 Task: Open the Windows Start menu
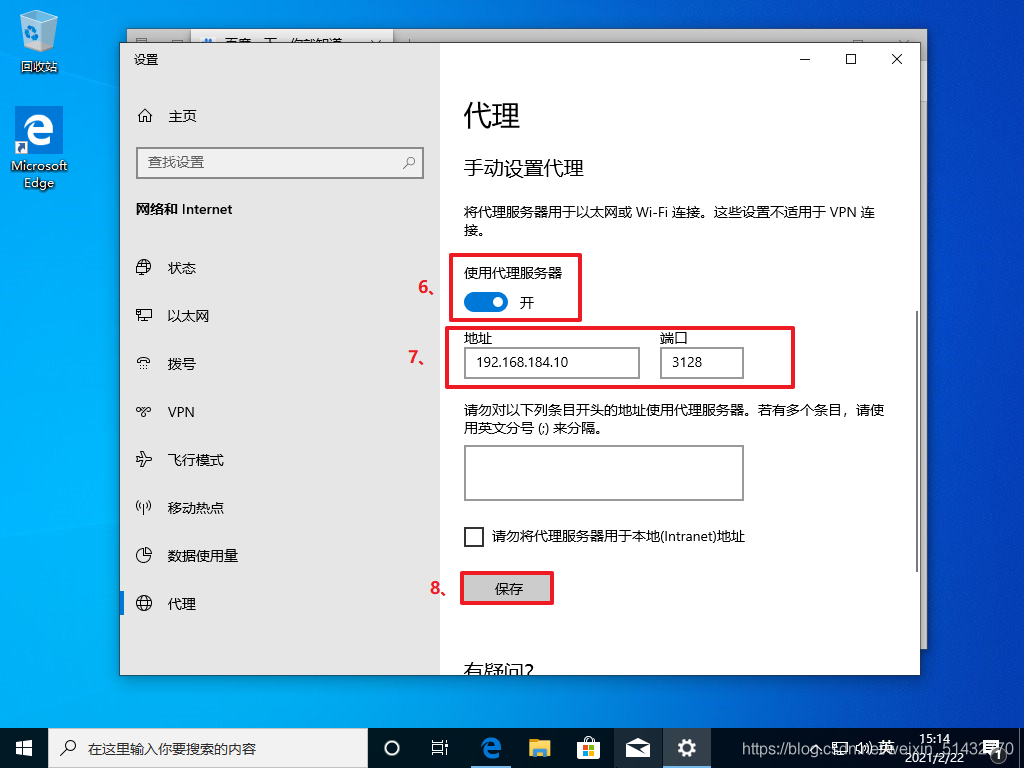coord(24,748)
